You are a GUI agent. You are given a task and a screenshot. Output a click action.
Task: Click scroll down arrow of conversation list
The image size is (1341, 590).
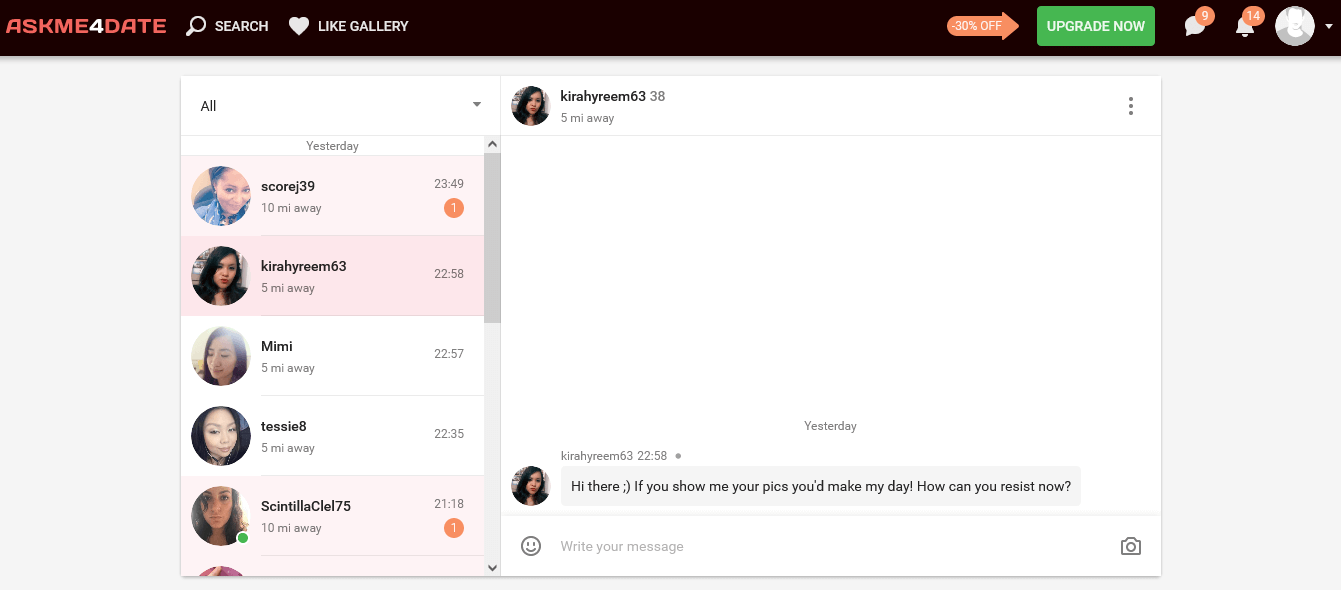[x=492, y=567]
